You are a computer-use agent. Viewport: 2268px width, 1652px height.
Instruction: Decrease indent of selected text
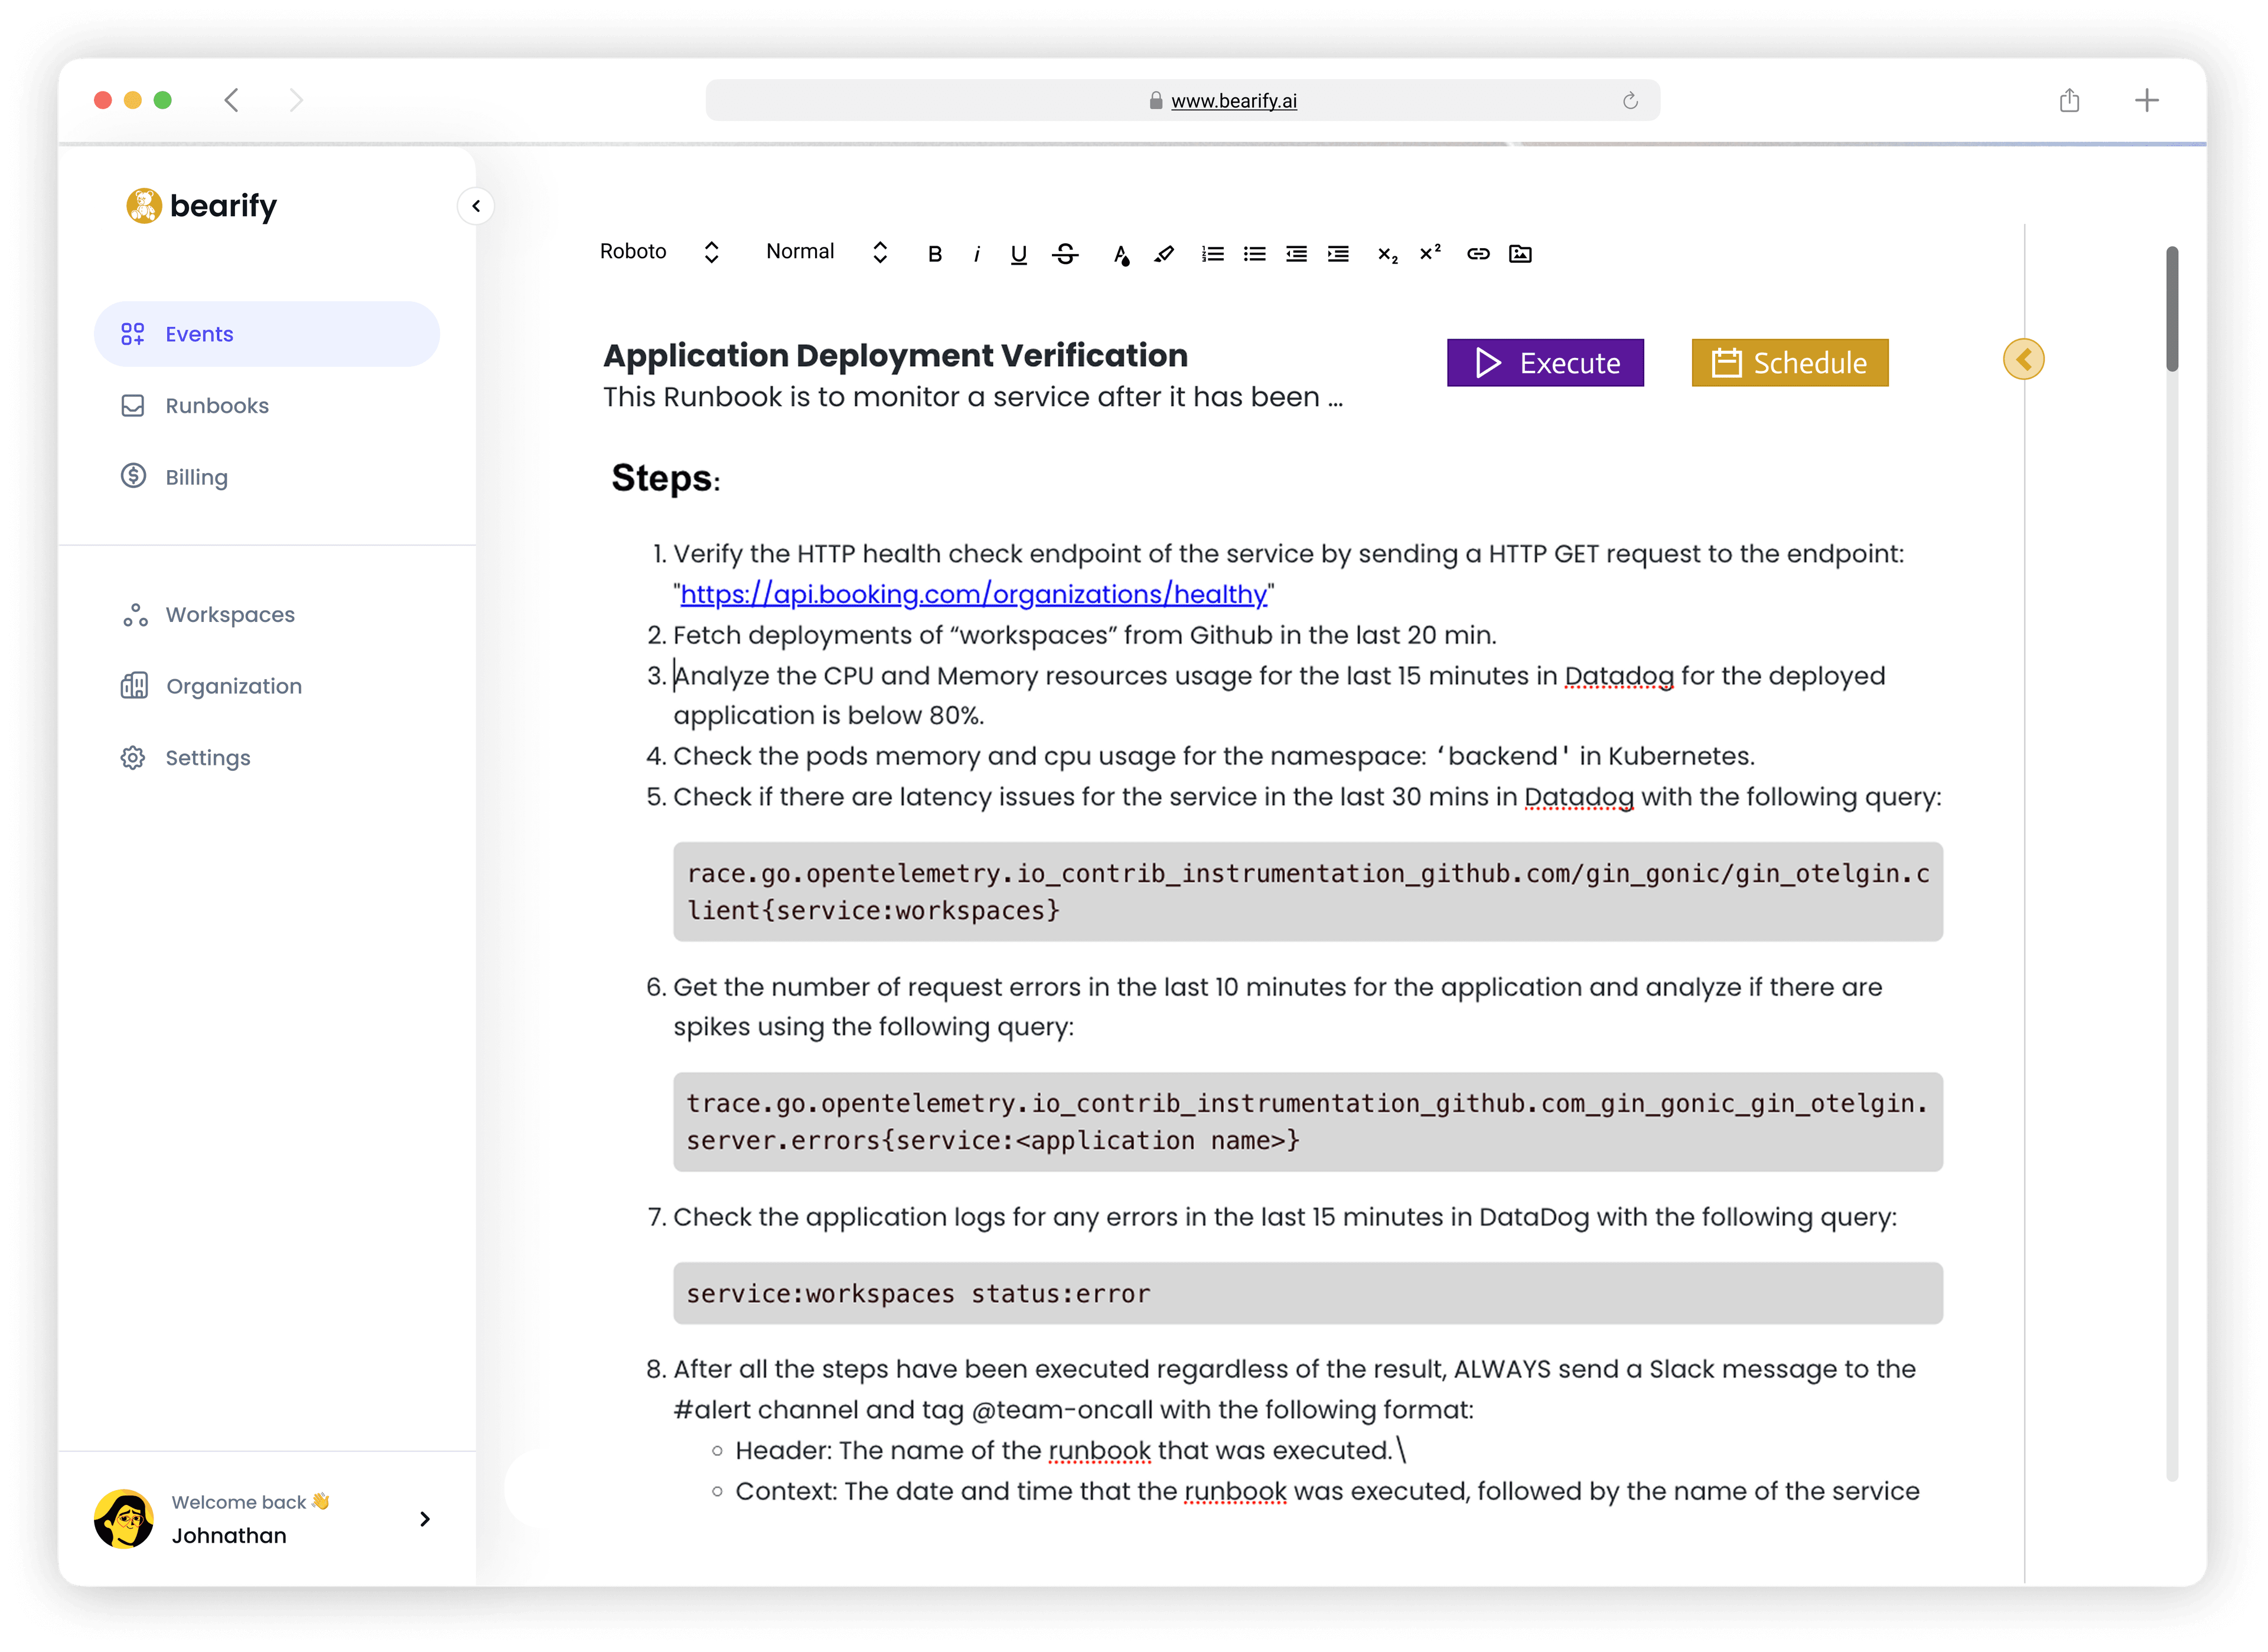tap(1296, 254)
